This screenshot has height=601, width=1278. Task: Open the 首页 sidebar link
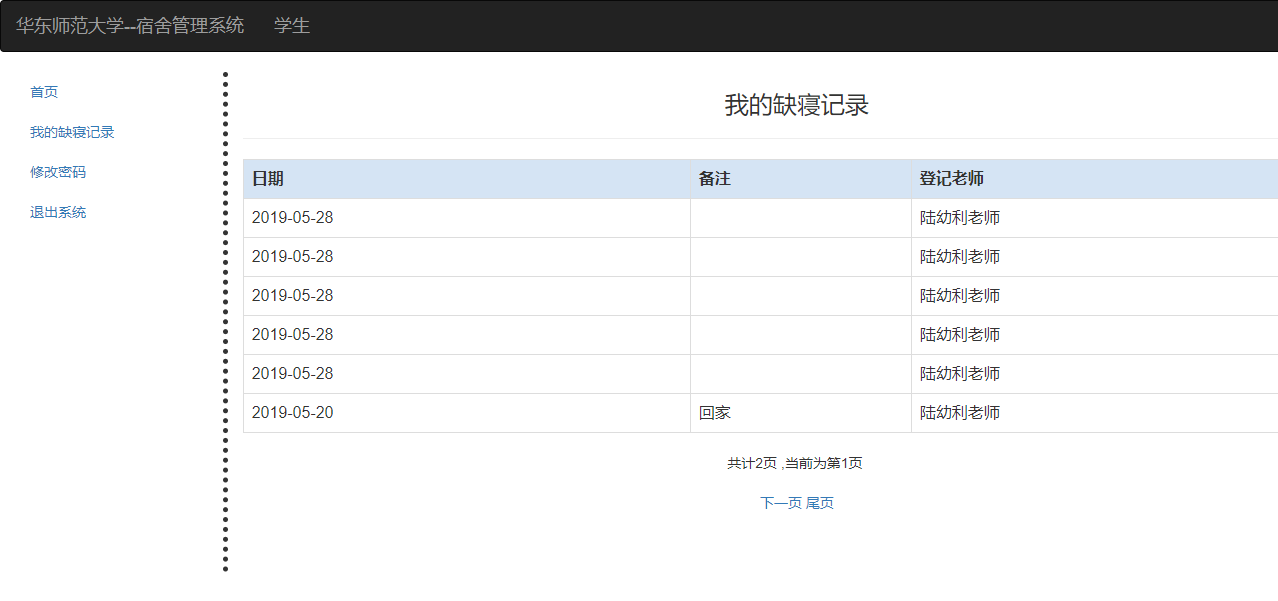pyautogui.click(x=44, y=92)
